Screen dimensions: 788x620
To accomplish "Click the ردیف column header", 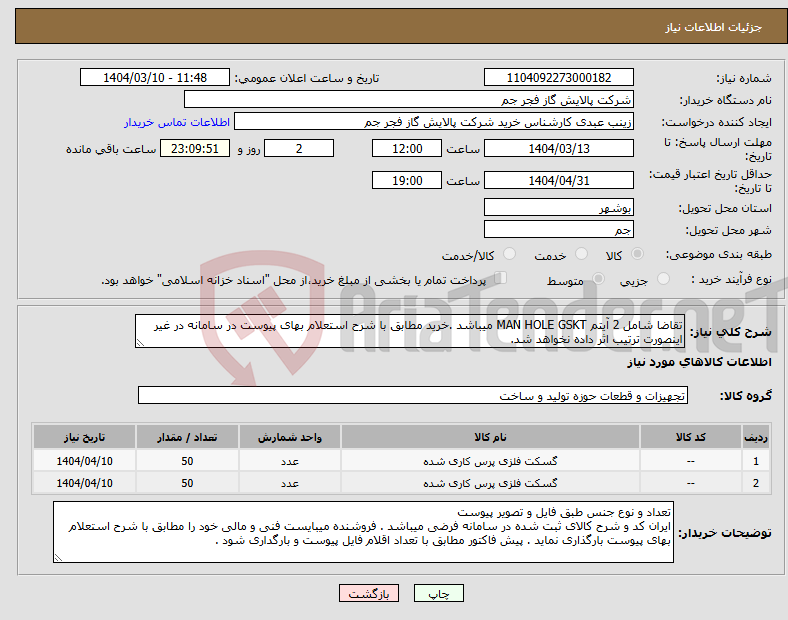I will coord(756,437).
